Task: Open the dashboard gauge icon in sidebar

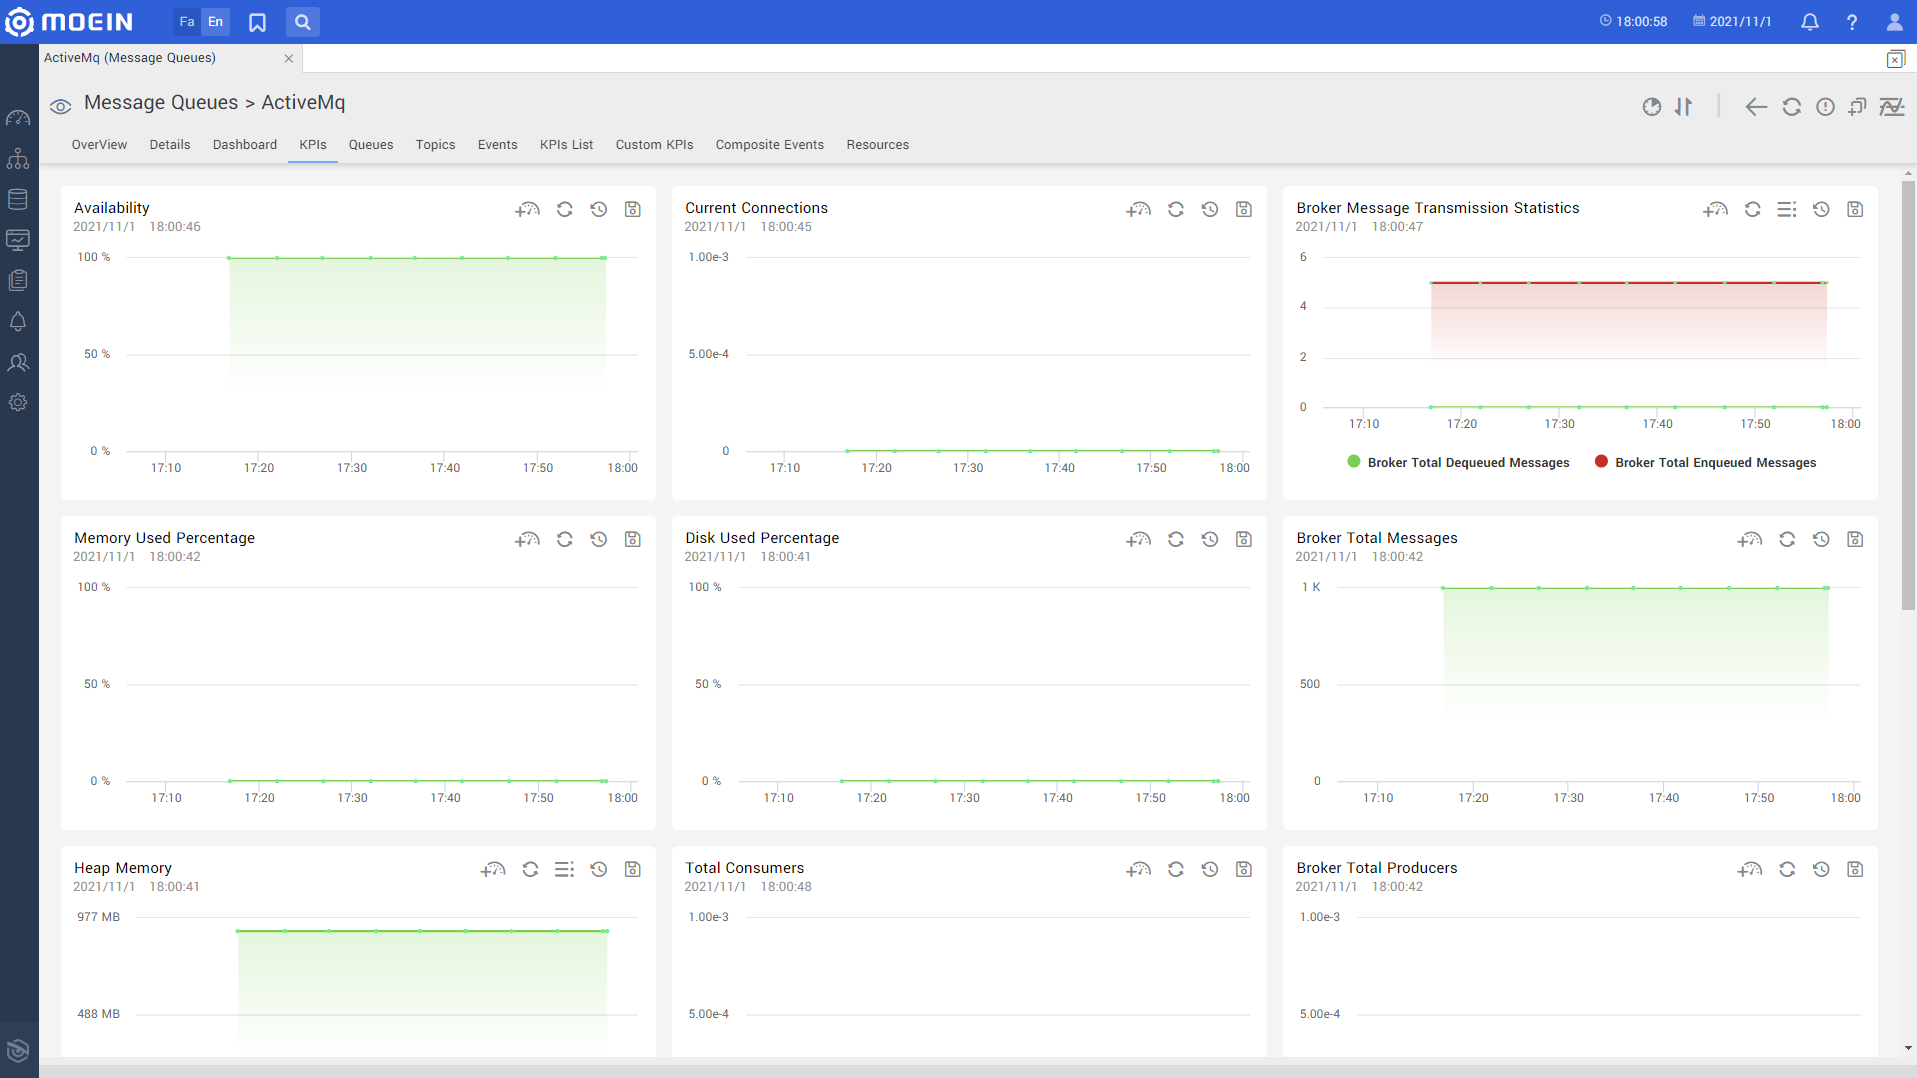Action: pos(18,118)
